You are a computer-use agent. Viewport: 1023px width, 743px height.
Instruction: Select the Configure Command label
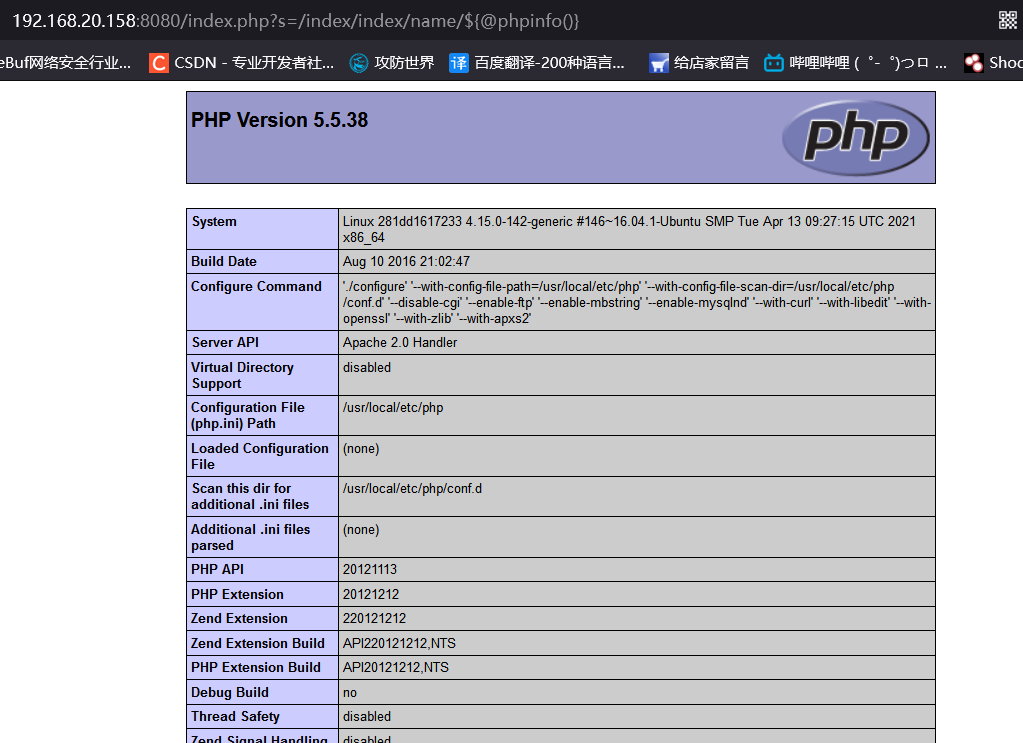(256, 286)
